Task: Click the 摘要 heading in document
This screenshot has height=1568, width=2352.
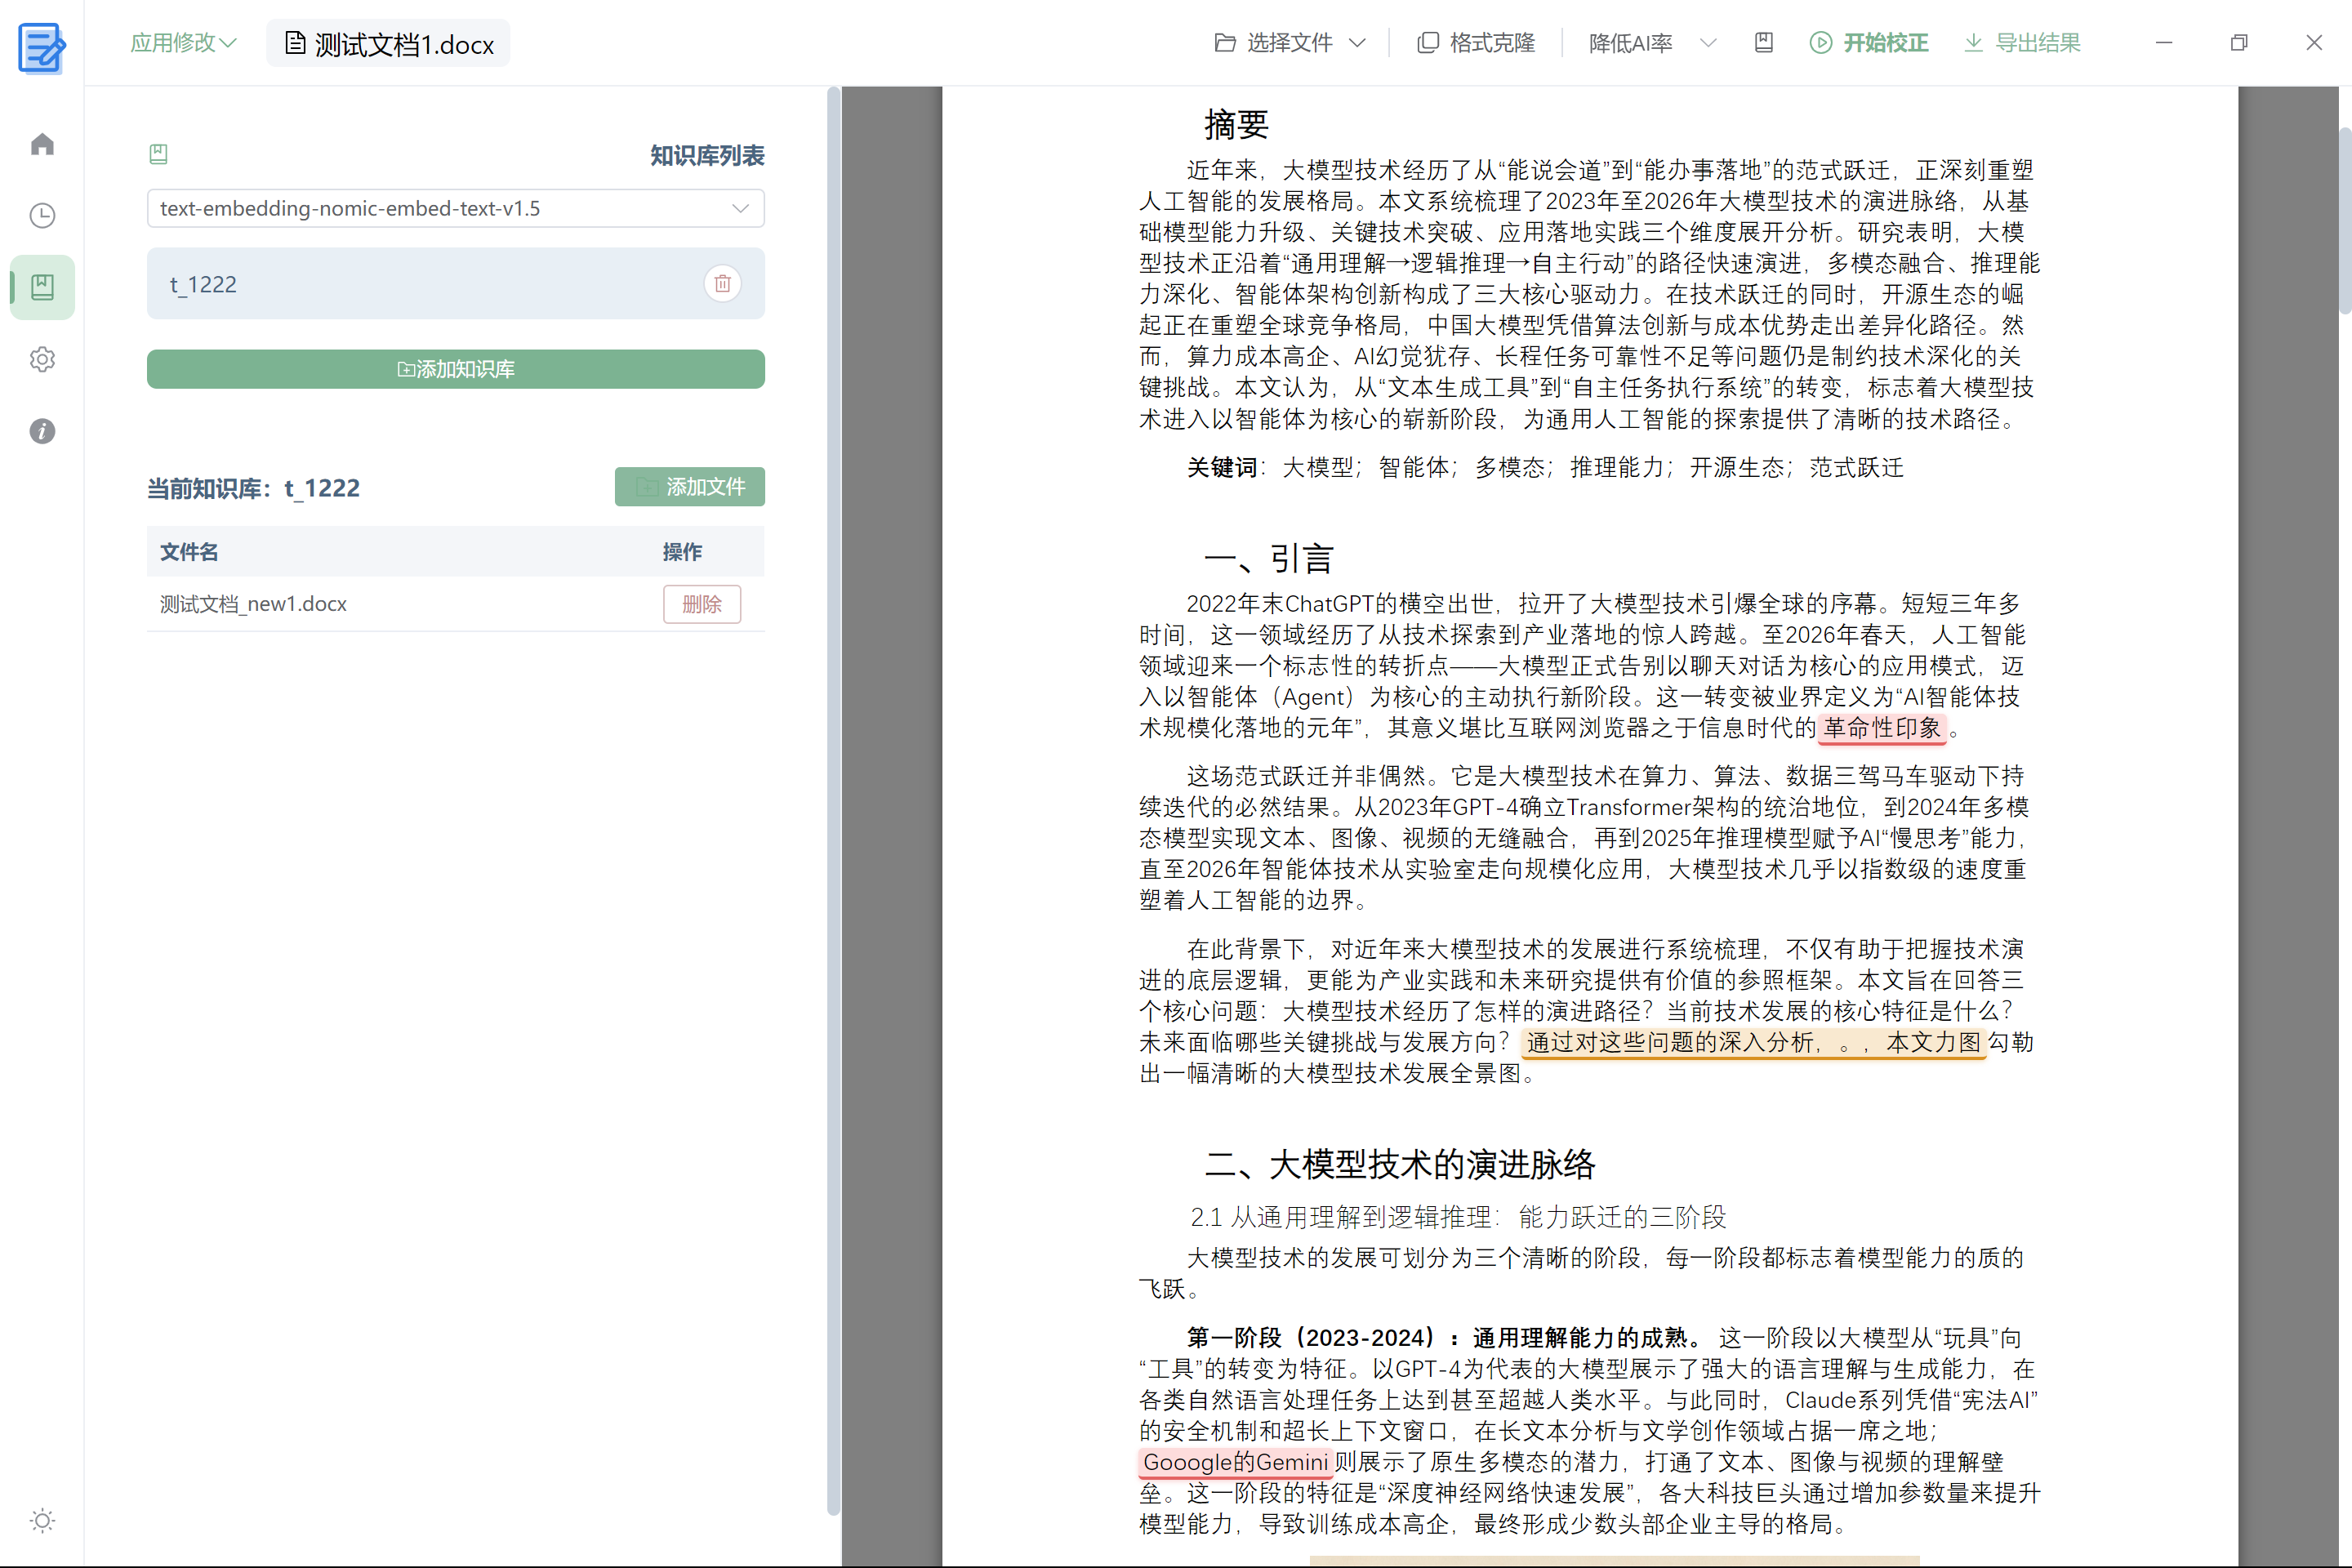Action: pyautogui.click(x=1236, y=125)
